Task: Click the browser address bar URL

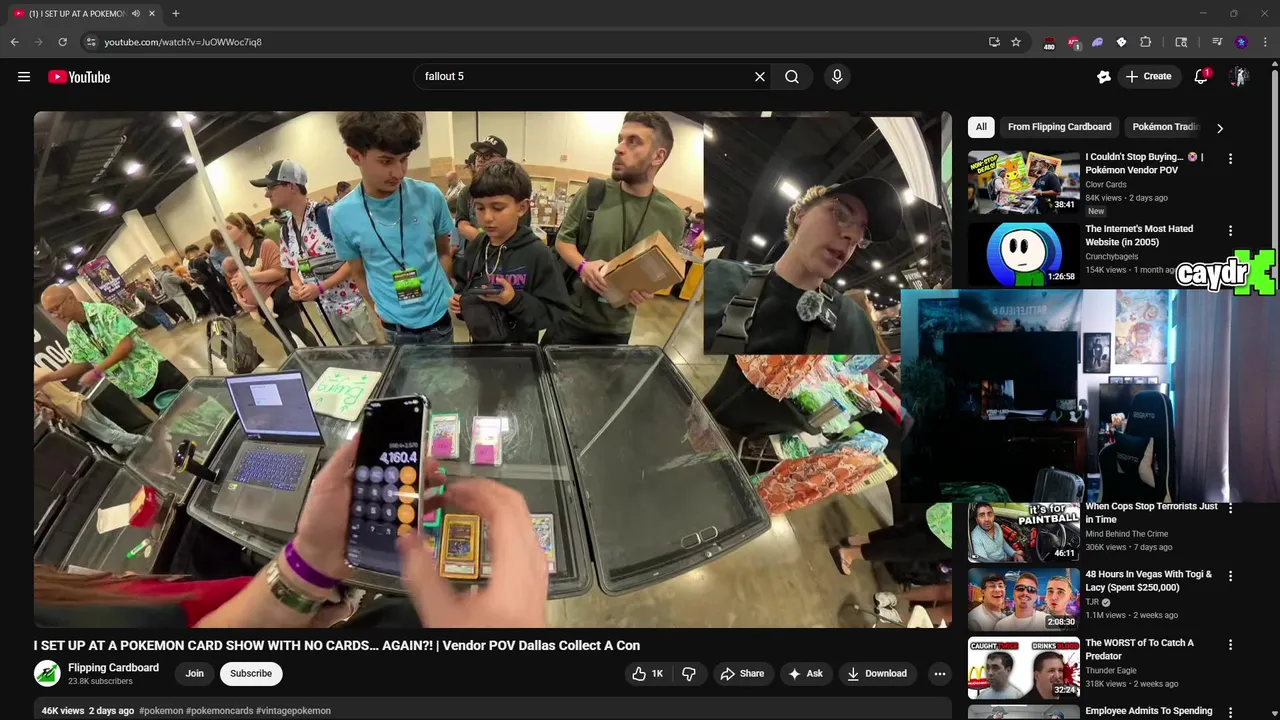Action: [x=183, y=42]
